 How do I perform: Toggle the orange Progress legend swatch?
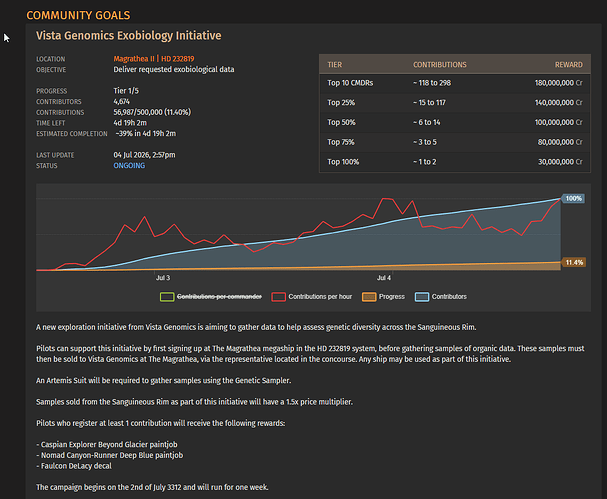click(x=369, y=297)
